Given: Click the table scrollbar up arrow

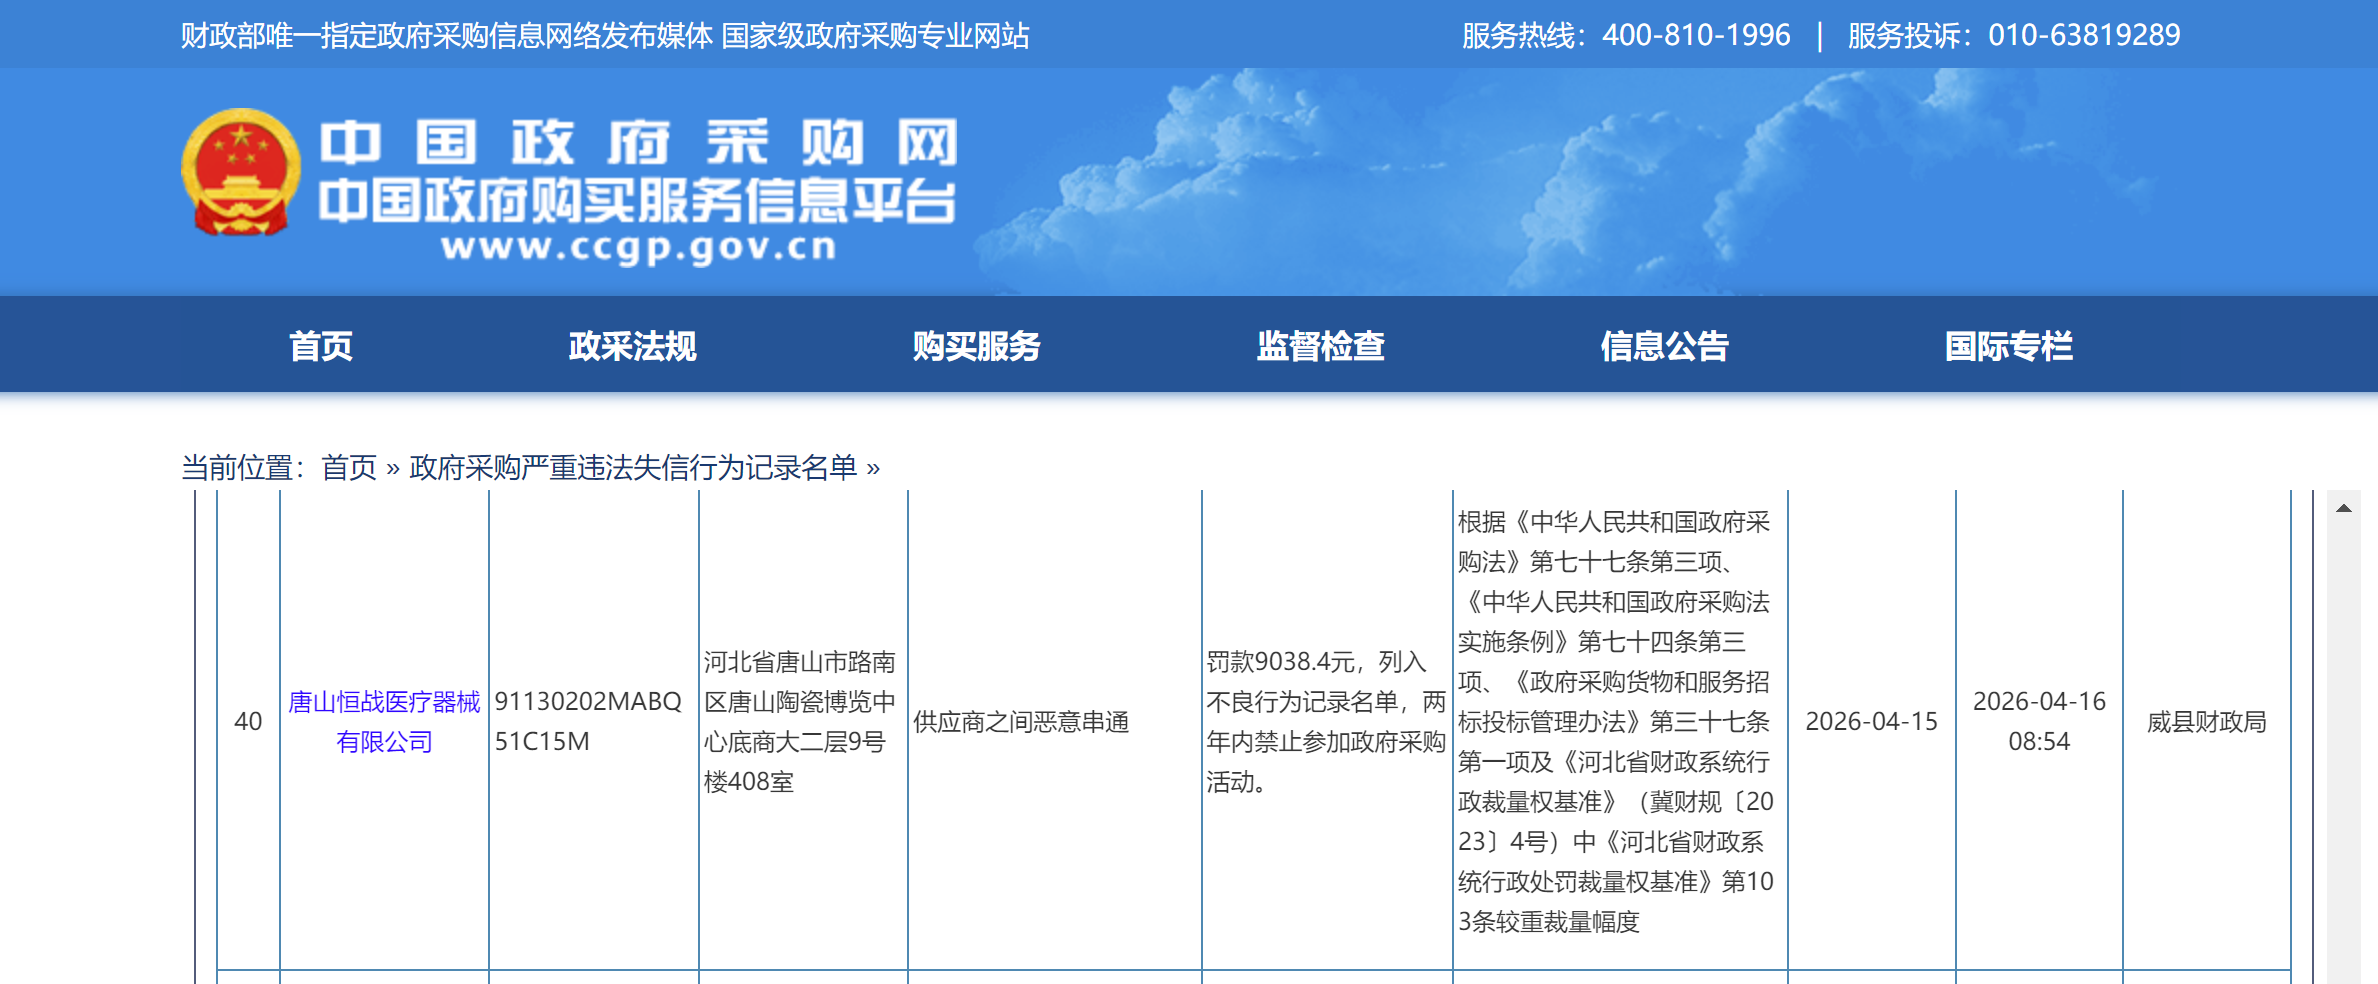Looking at the screenshot, I should 2343,508.
